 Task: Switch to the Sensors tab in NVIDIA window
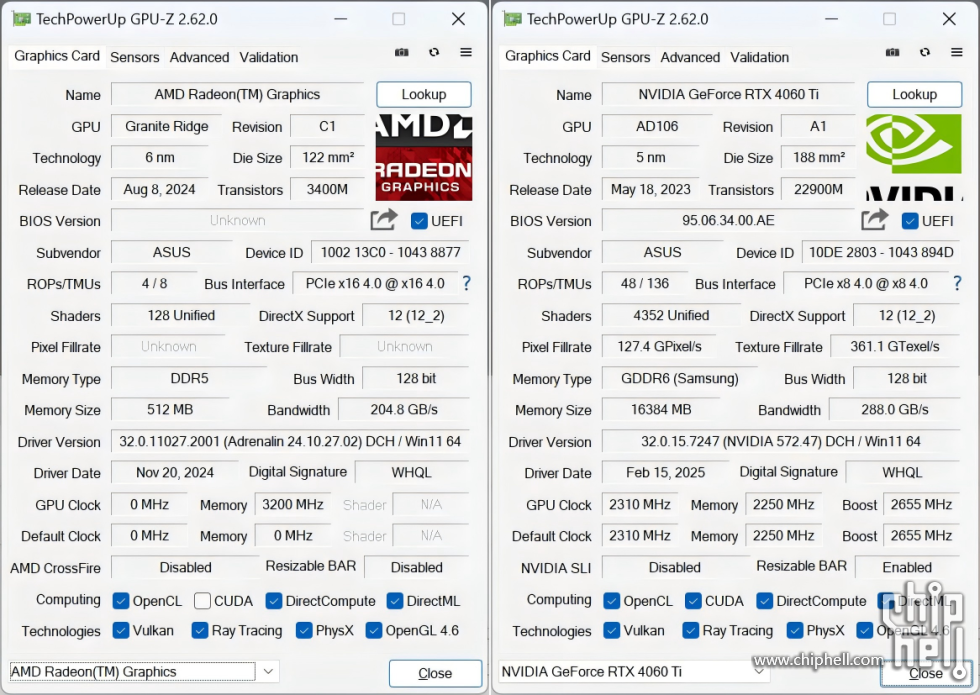tap(625, 58)
